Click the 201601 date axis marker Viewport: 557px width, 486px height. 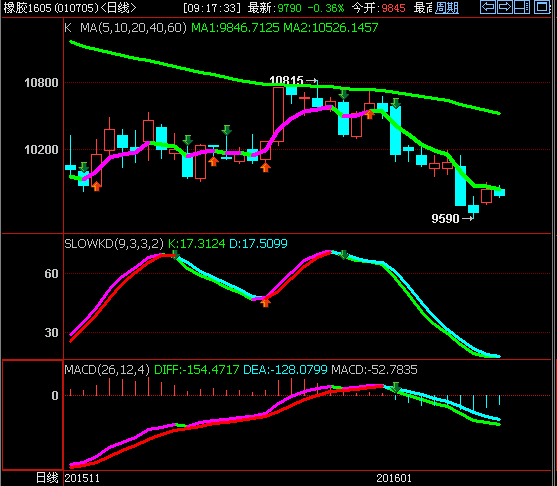tap(394, 478)
